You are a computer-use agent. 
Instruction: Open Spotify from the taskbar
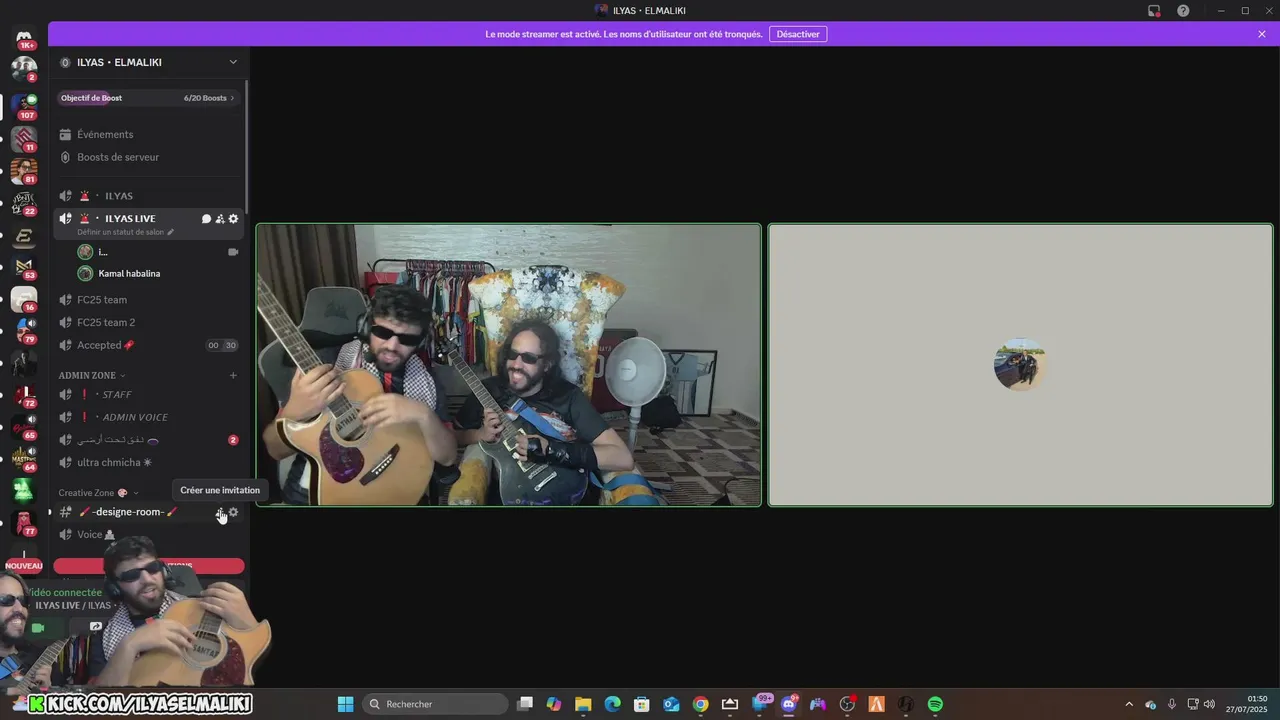(935, 704)
